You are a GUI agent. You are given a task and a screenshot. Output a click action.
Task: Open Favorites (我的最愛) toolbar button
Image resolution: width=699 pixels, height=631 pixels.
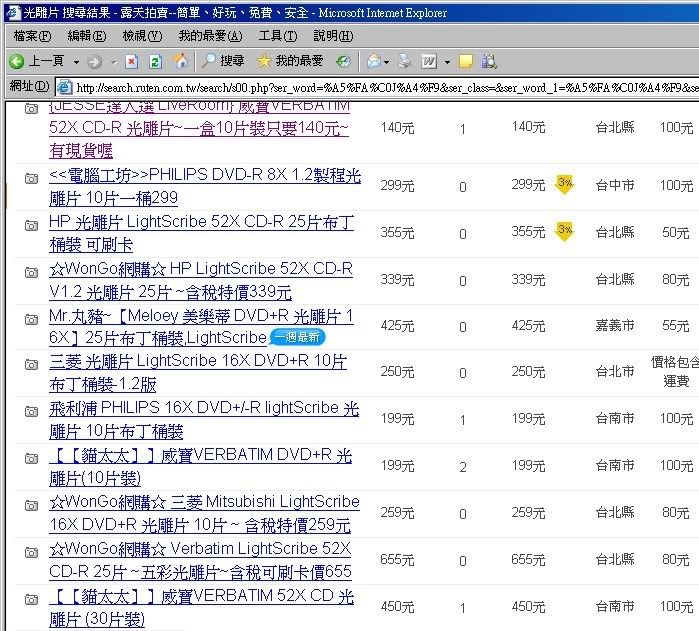coord(290,61)
